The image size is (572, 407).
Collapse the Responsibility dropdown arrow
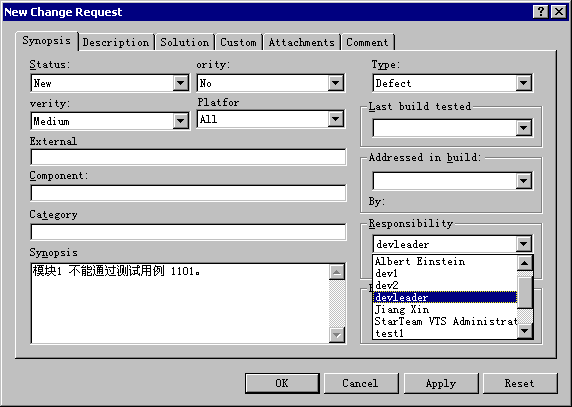point(523,244)
